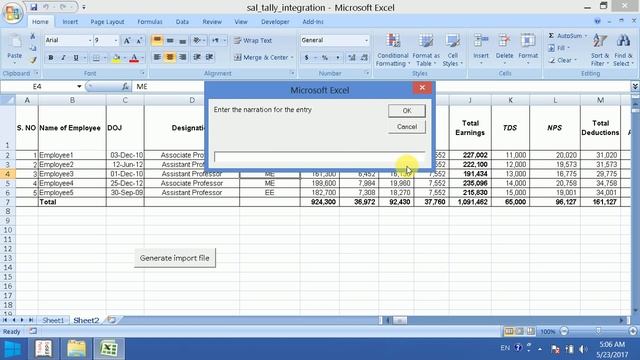Open Format as Table gallery
This screenshot has height=360, width=640.
point(426,51)
